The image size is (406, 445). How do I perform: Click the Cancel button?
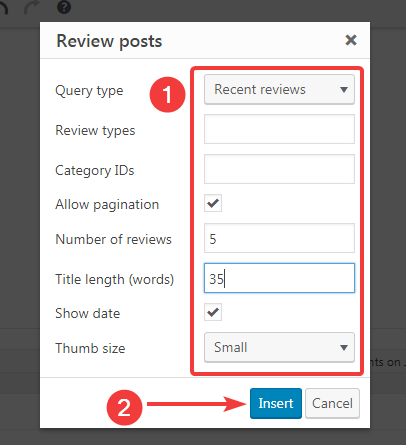332,403
